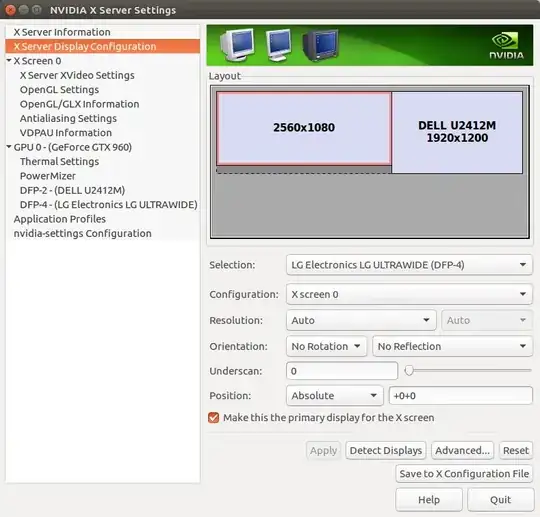The height and width of the screenshot is (517, 540).
Task: Click the first CRT monitor icon in banner
Action: [x=238, y=45]
